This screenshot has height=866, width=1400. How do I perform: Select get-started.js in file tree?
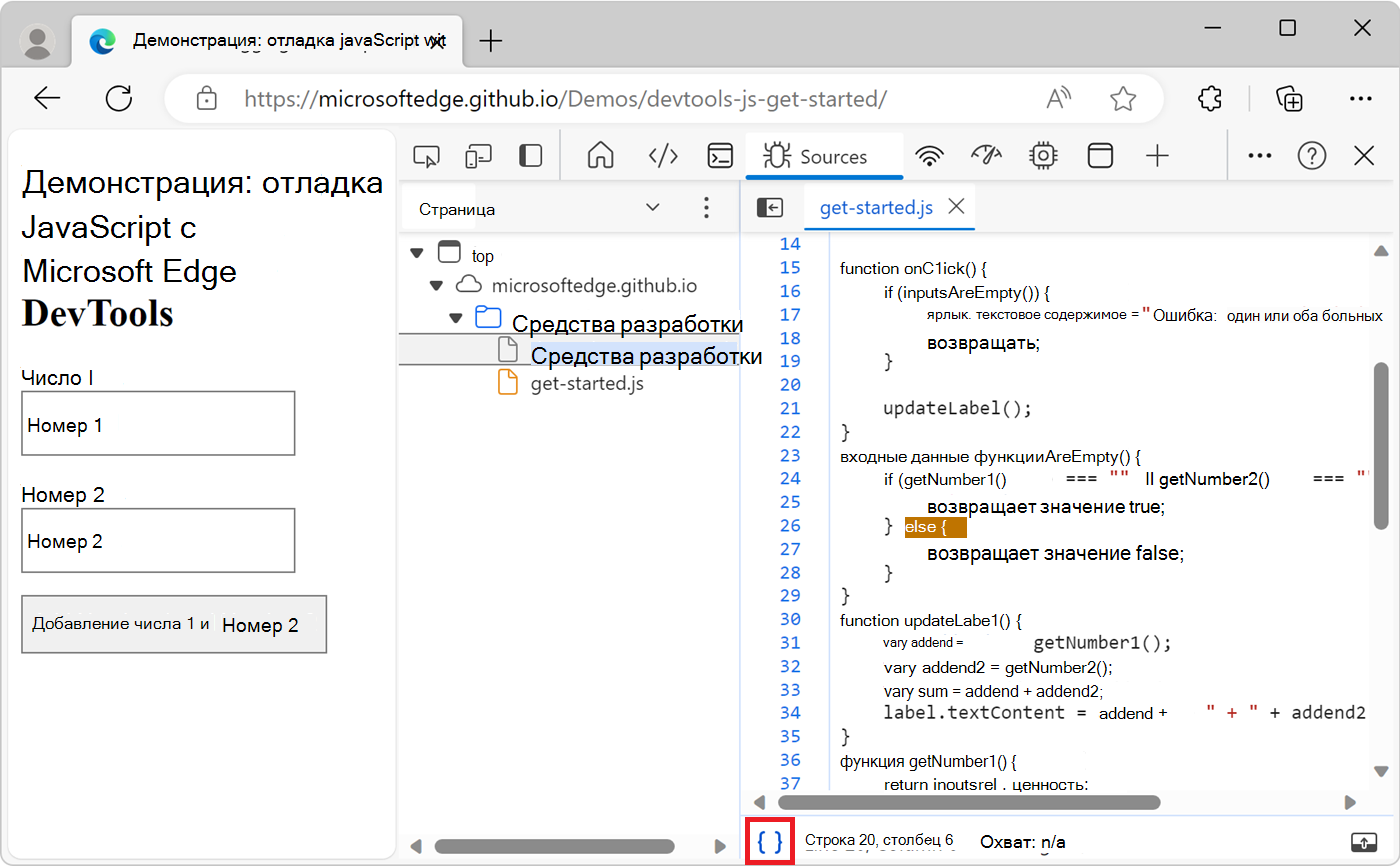pyautogui.click(x=587, y=382)
